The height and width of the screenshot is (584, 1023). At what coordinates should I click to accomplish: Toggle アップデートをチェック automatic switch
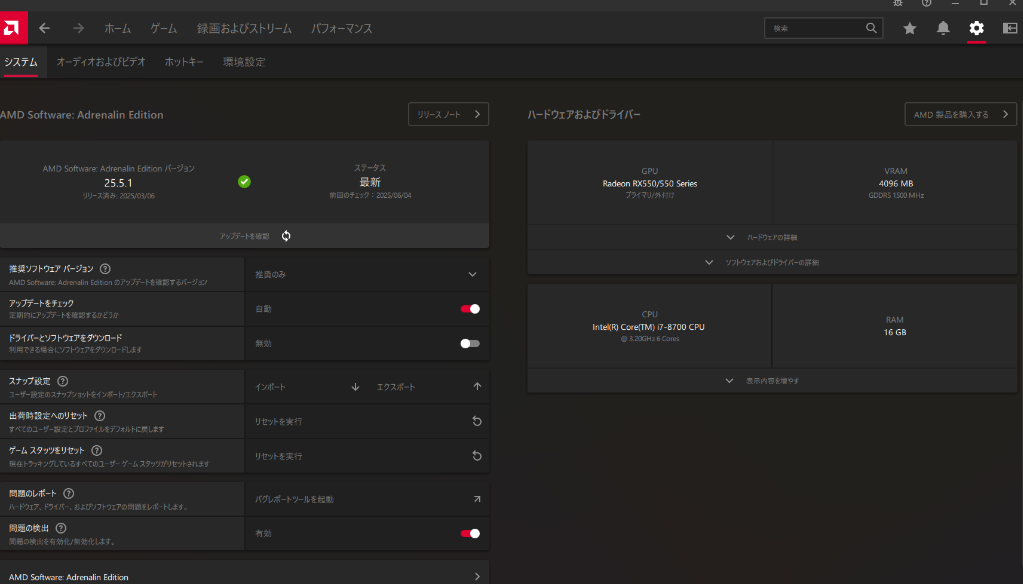(470, 309)
